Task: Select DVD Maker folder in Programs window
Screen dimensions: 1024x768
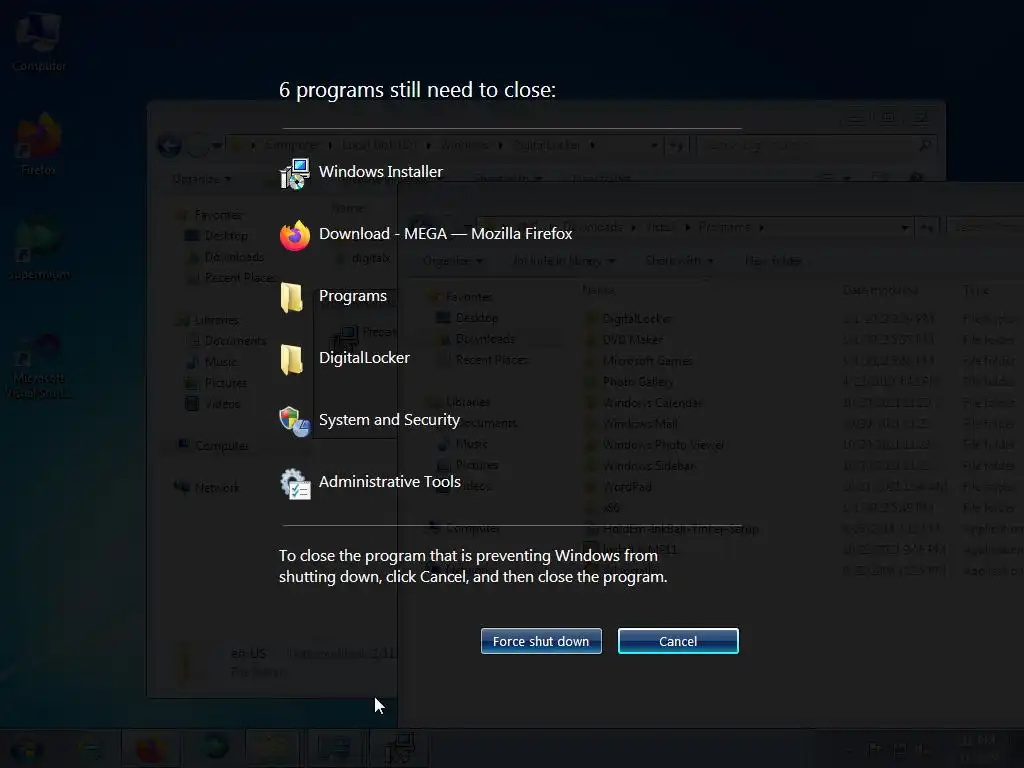Action: [x=625, y=340]
